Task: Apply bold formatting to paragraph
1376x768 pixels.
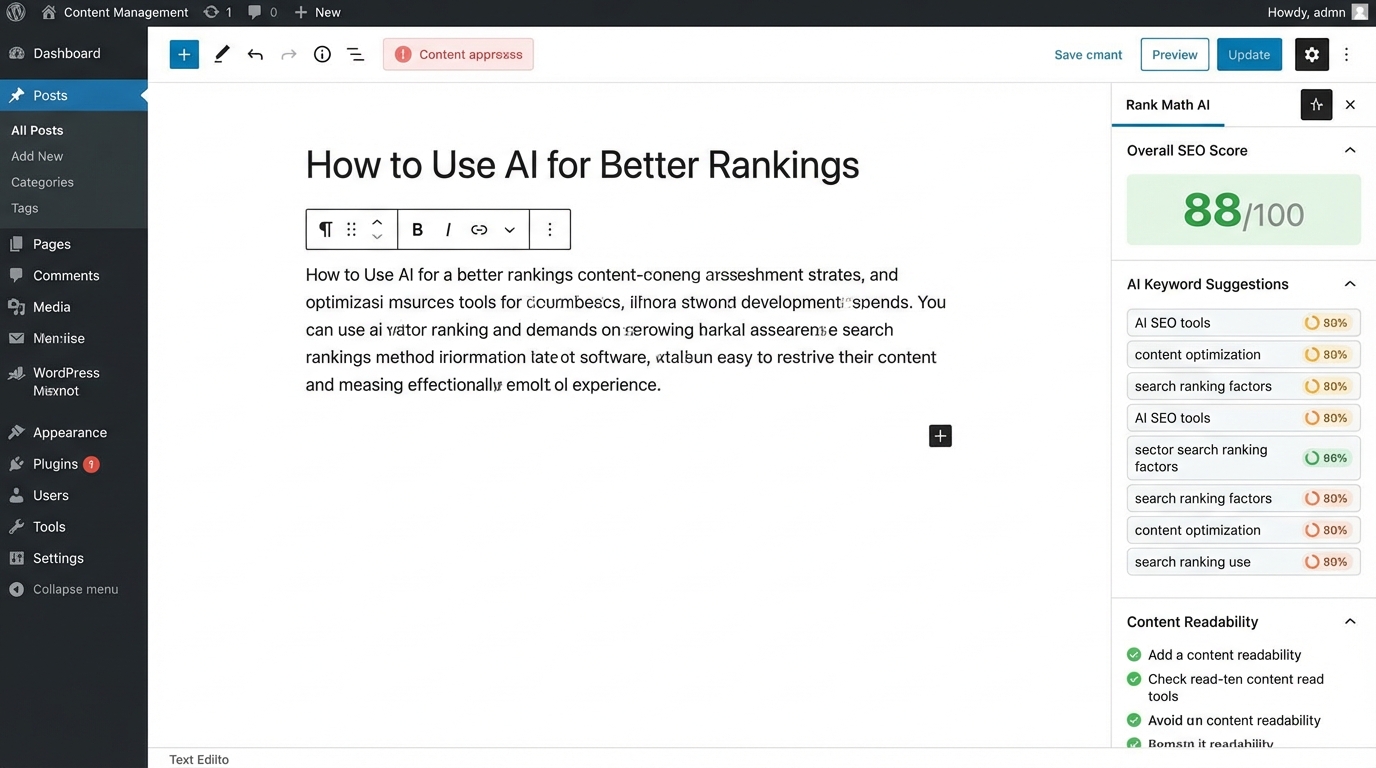Action: (417, 230)
